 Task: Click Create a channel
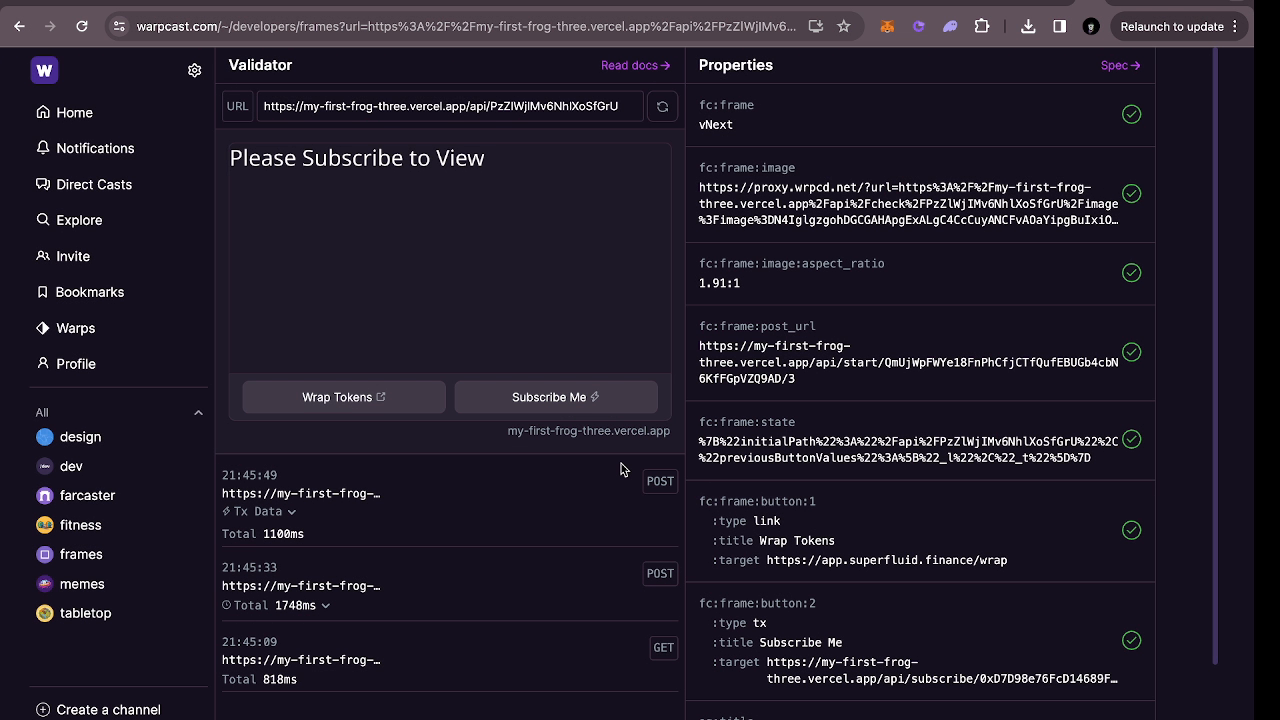point(98,710)
